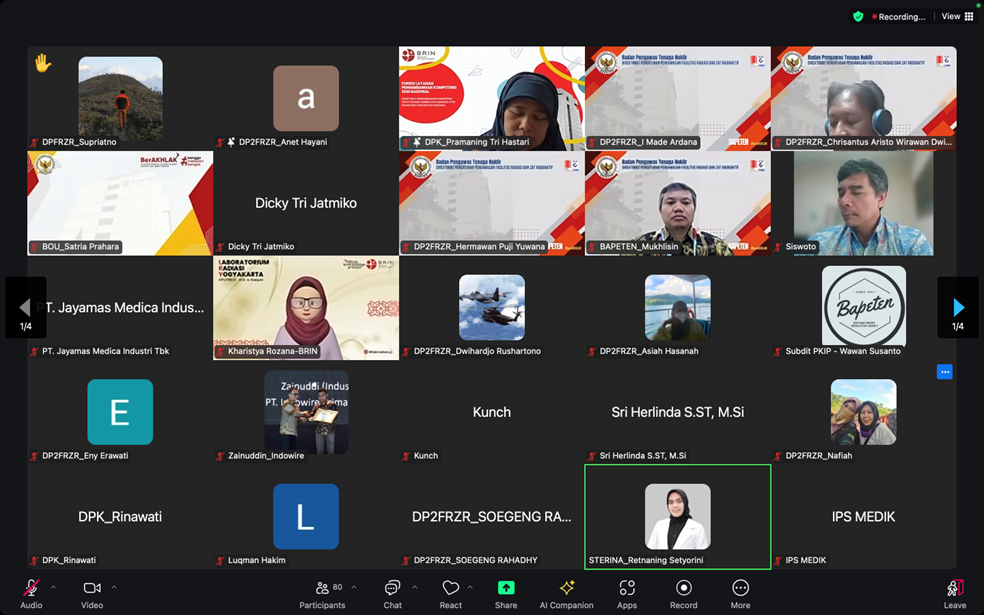Toggle the Video camera on
The height and width of the screenshot is (615, 984).
92,589
